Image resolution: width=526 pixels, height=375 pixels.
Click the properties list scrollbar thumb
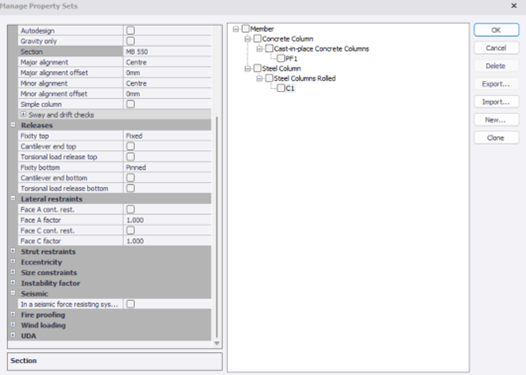(217, 227)
